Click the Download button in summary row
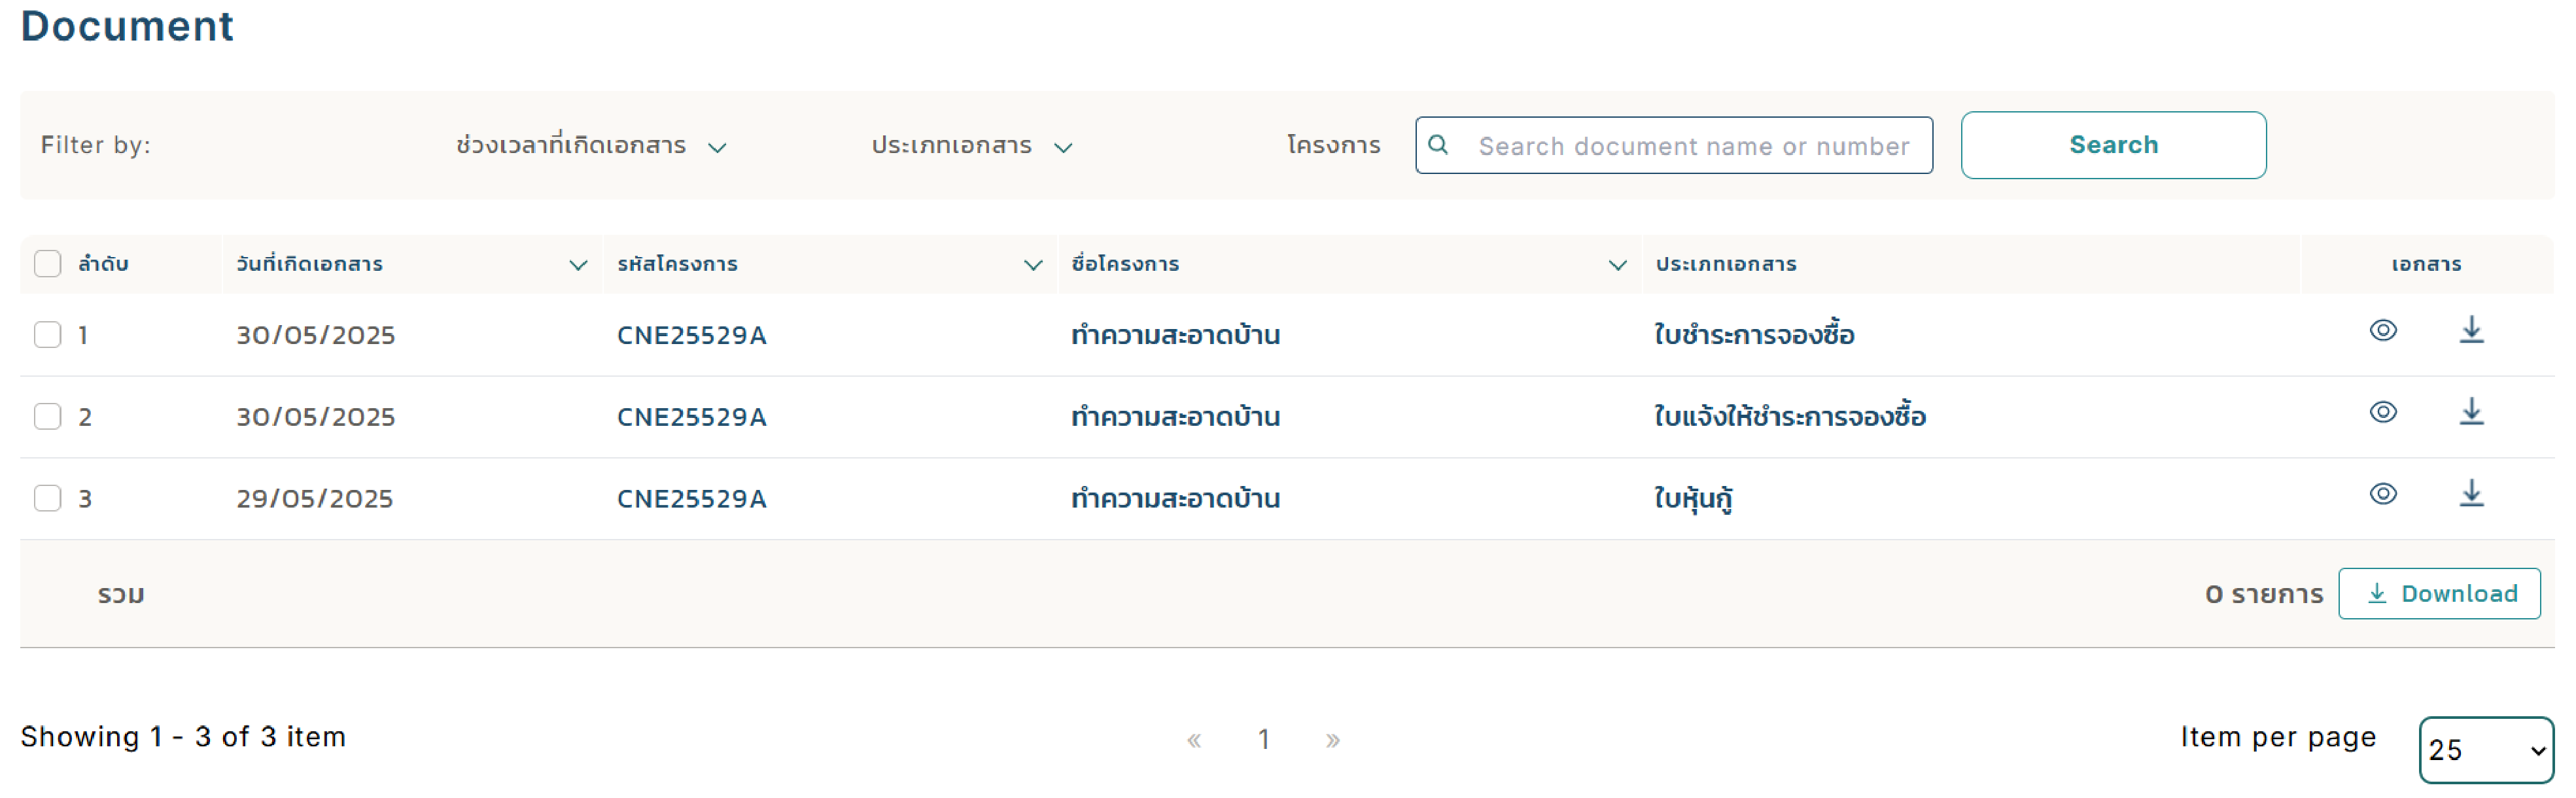This screenshot has height=798, width=2576. (2439, 594)
